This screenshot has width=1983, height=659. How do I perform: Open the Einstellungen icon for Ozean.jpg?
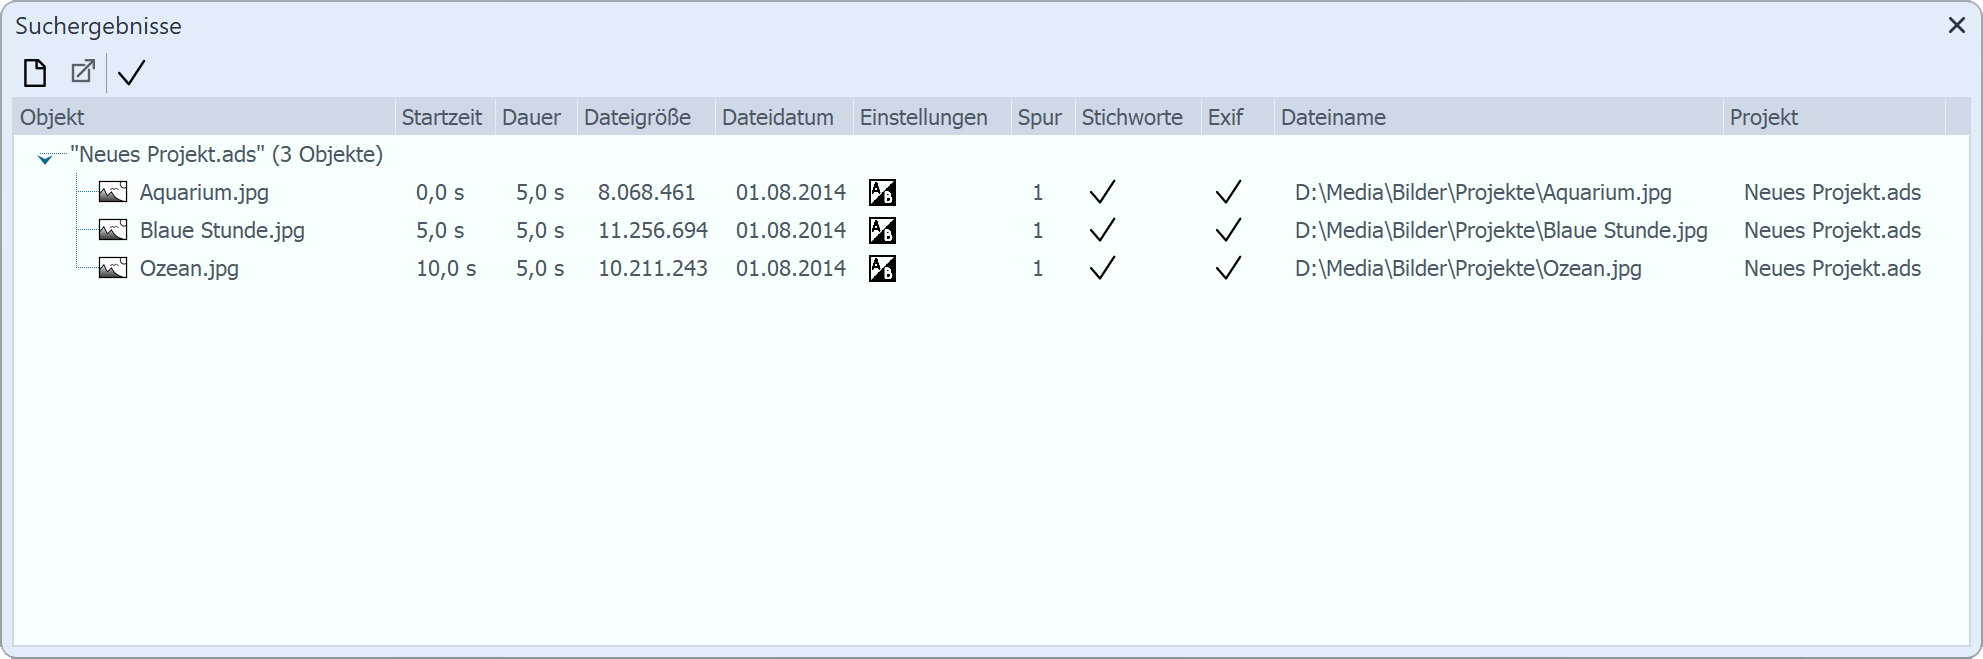882,268
